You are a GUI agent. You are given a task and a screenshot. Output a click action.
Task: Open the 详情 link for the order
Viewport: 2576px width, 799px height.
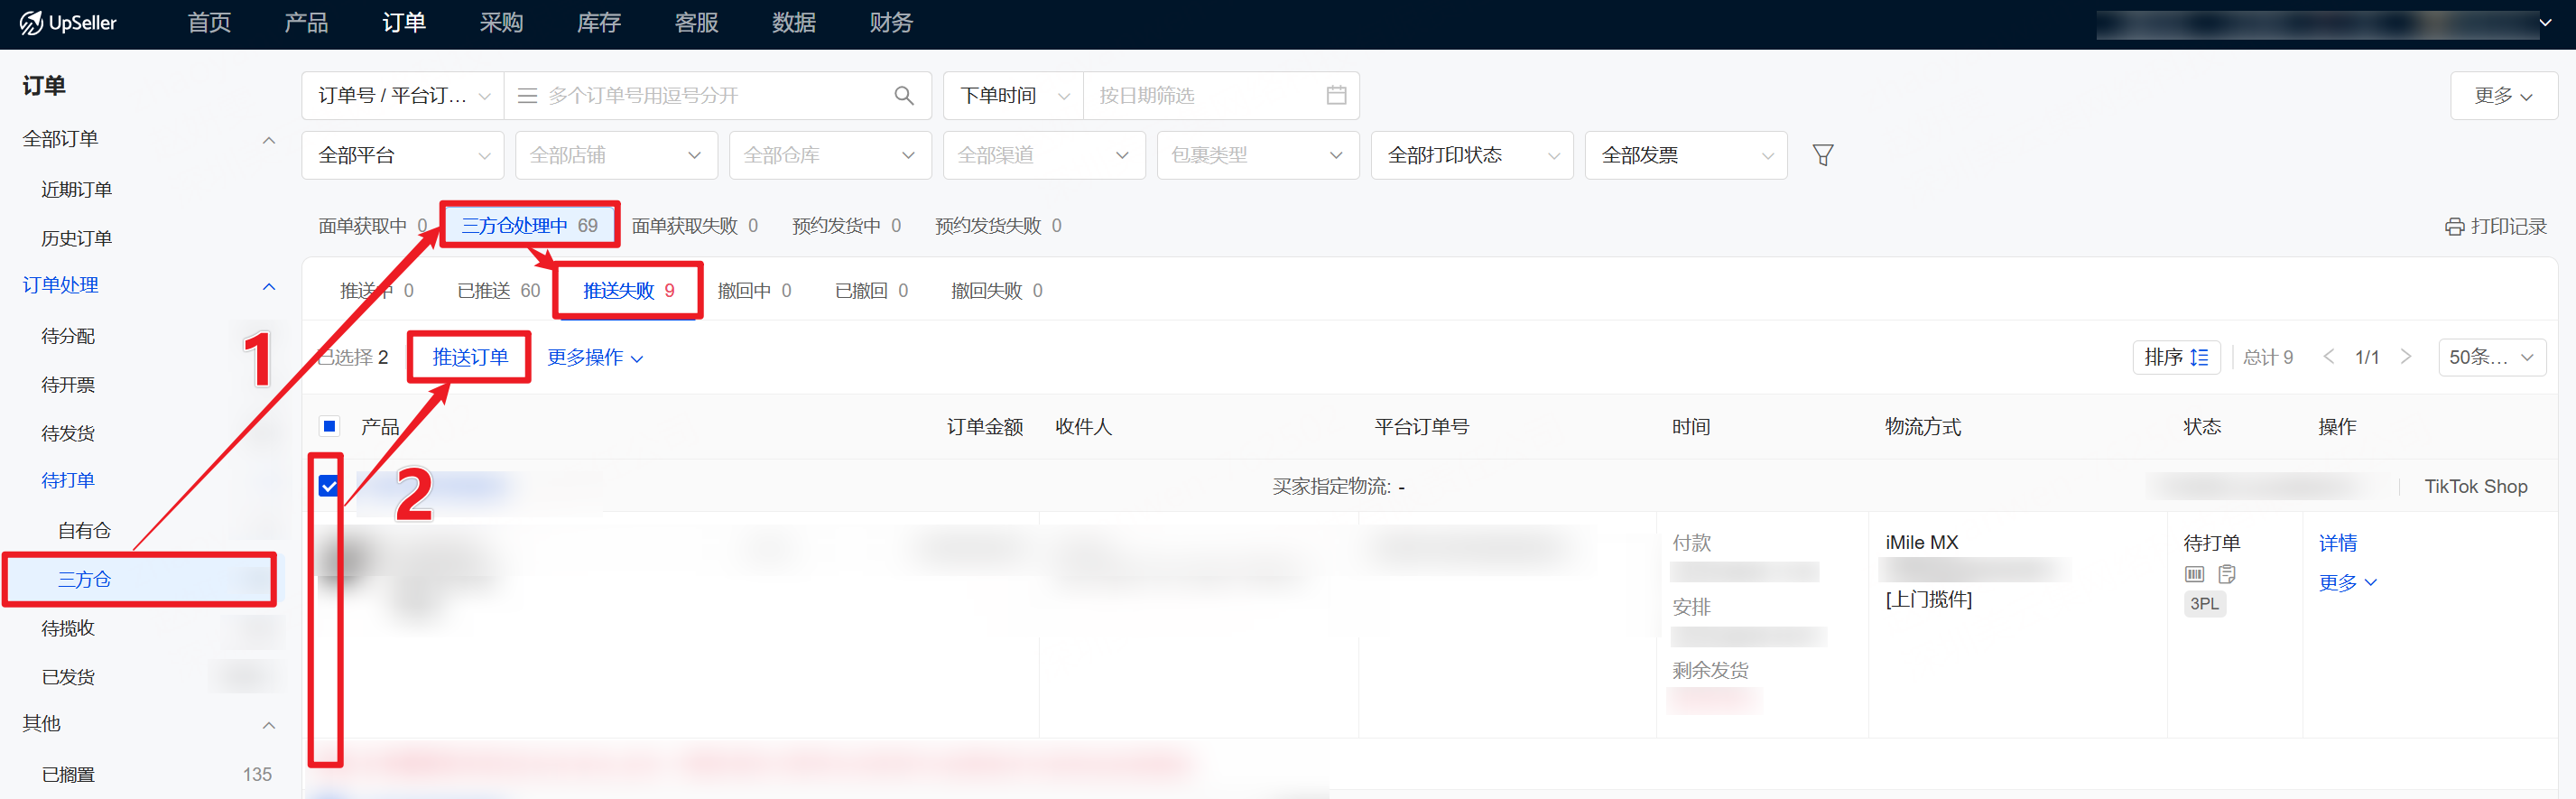click(x=2337, y=543)
